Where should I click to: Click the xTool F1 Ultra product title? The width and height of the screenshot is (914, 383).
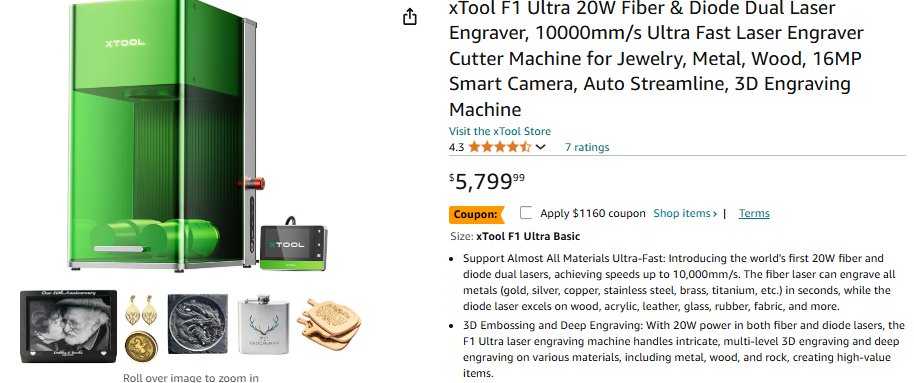[656, 58]
